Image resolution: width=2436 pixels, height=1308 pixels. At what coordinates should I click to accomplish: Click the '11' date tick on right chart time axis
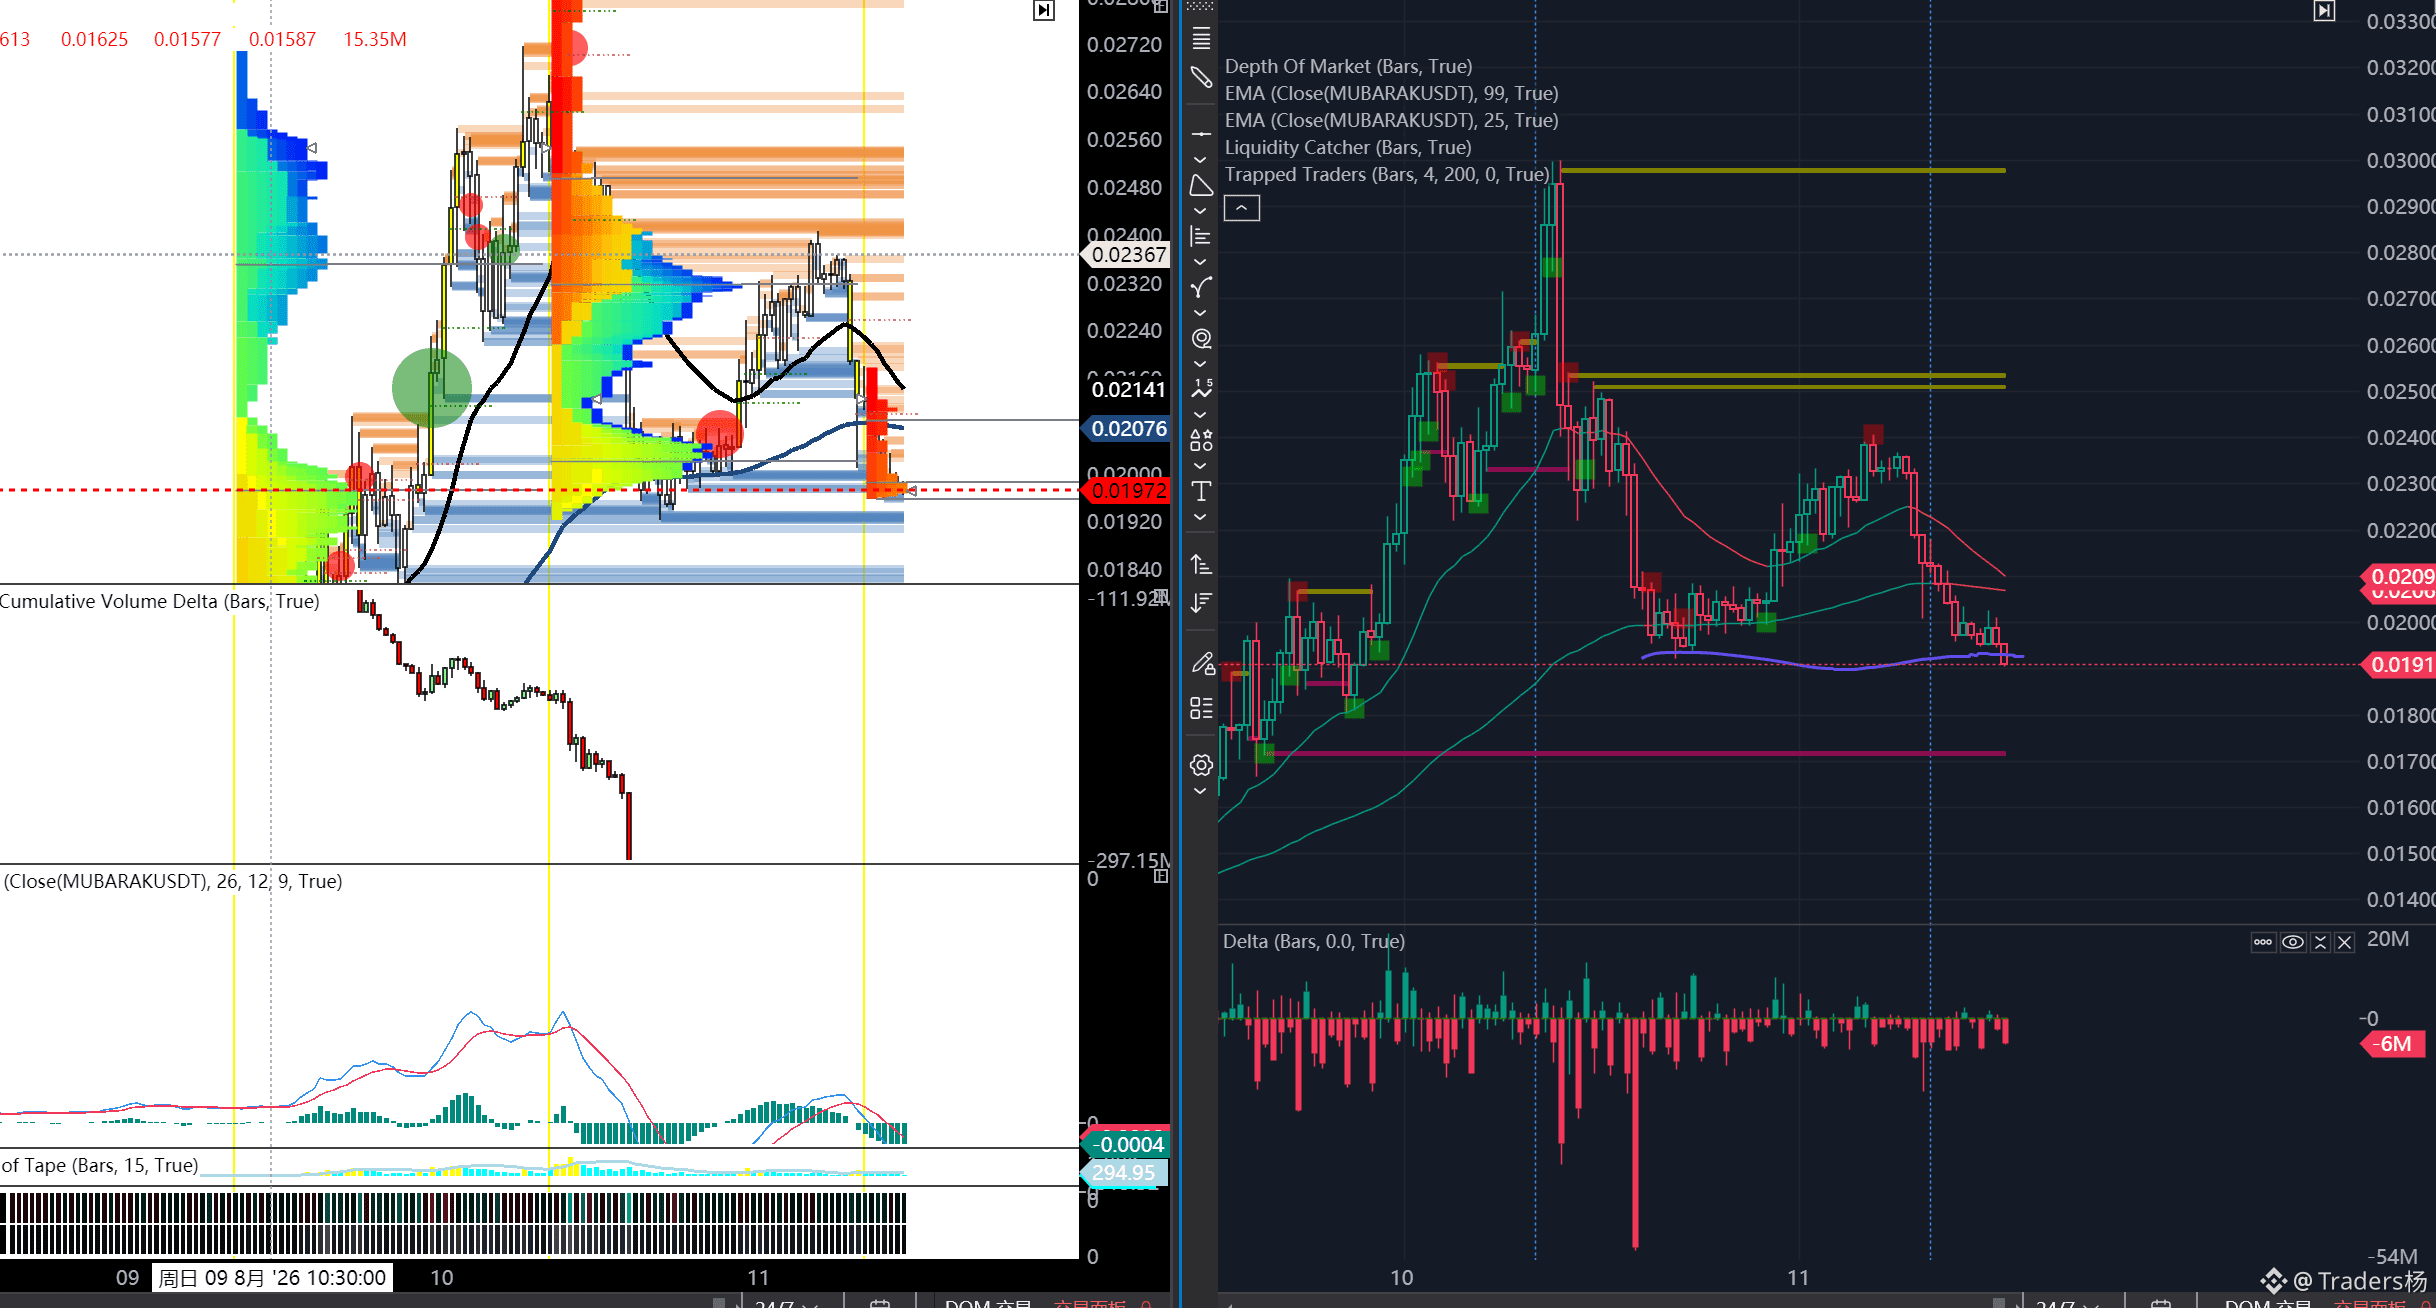(x=1798, y=1278)
